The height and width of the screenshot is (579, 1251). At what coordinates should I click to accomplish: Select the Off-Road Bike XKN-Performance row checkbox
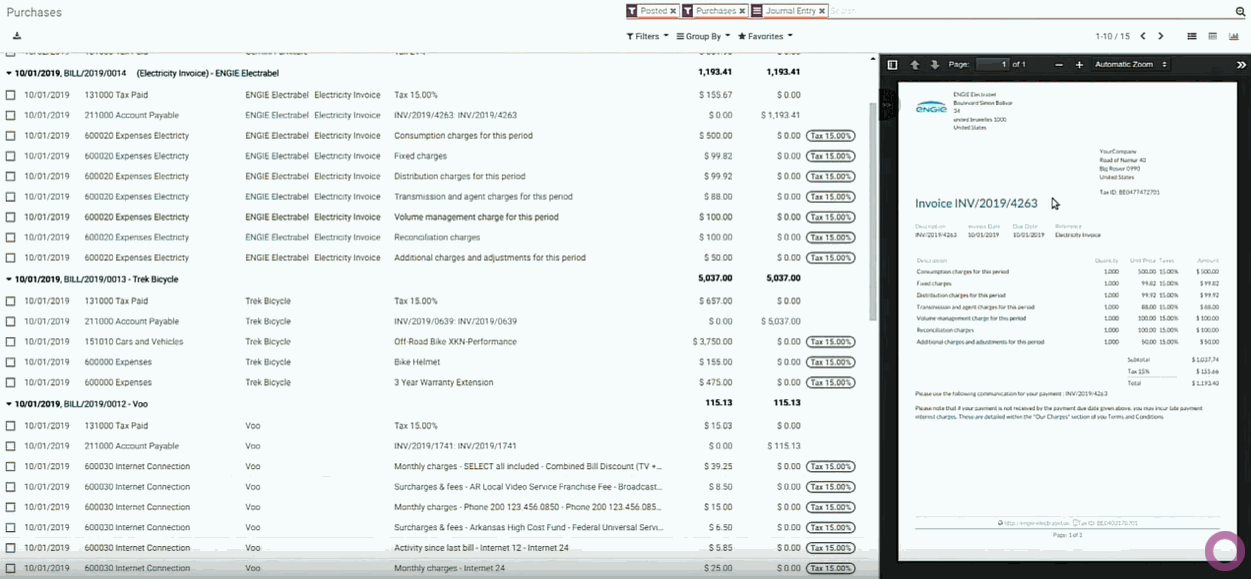click(11, 342)
